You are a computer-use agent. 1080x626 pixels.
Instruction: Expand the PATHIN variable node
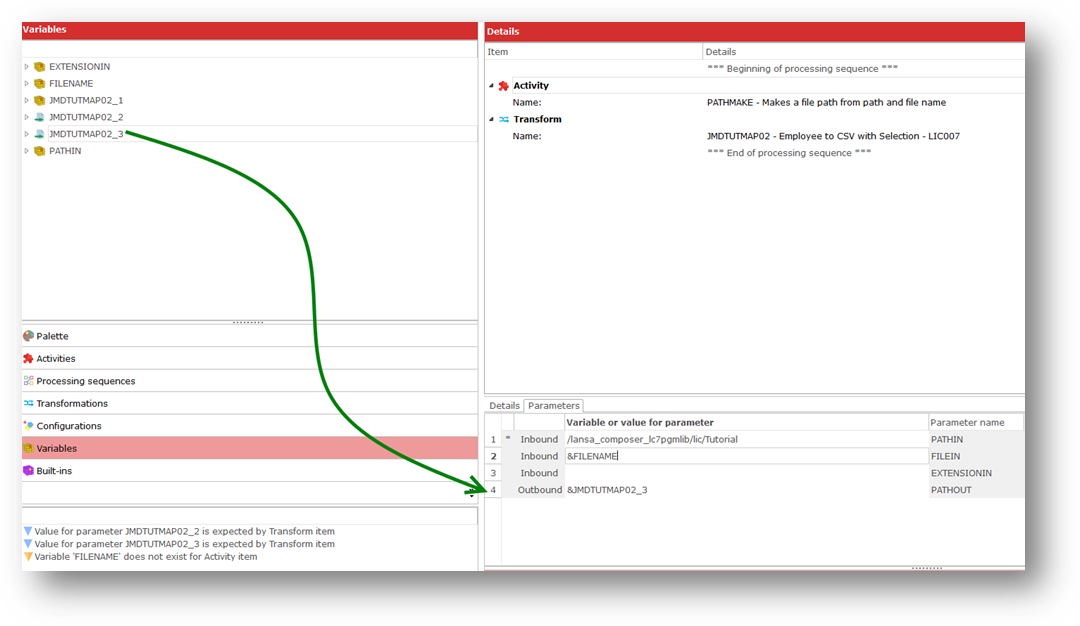coord(27,151)
